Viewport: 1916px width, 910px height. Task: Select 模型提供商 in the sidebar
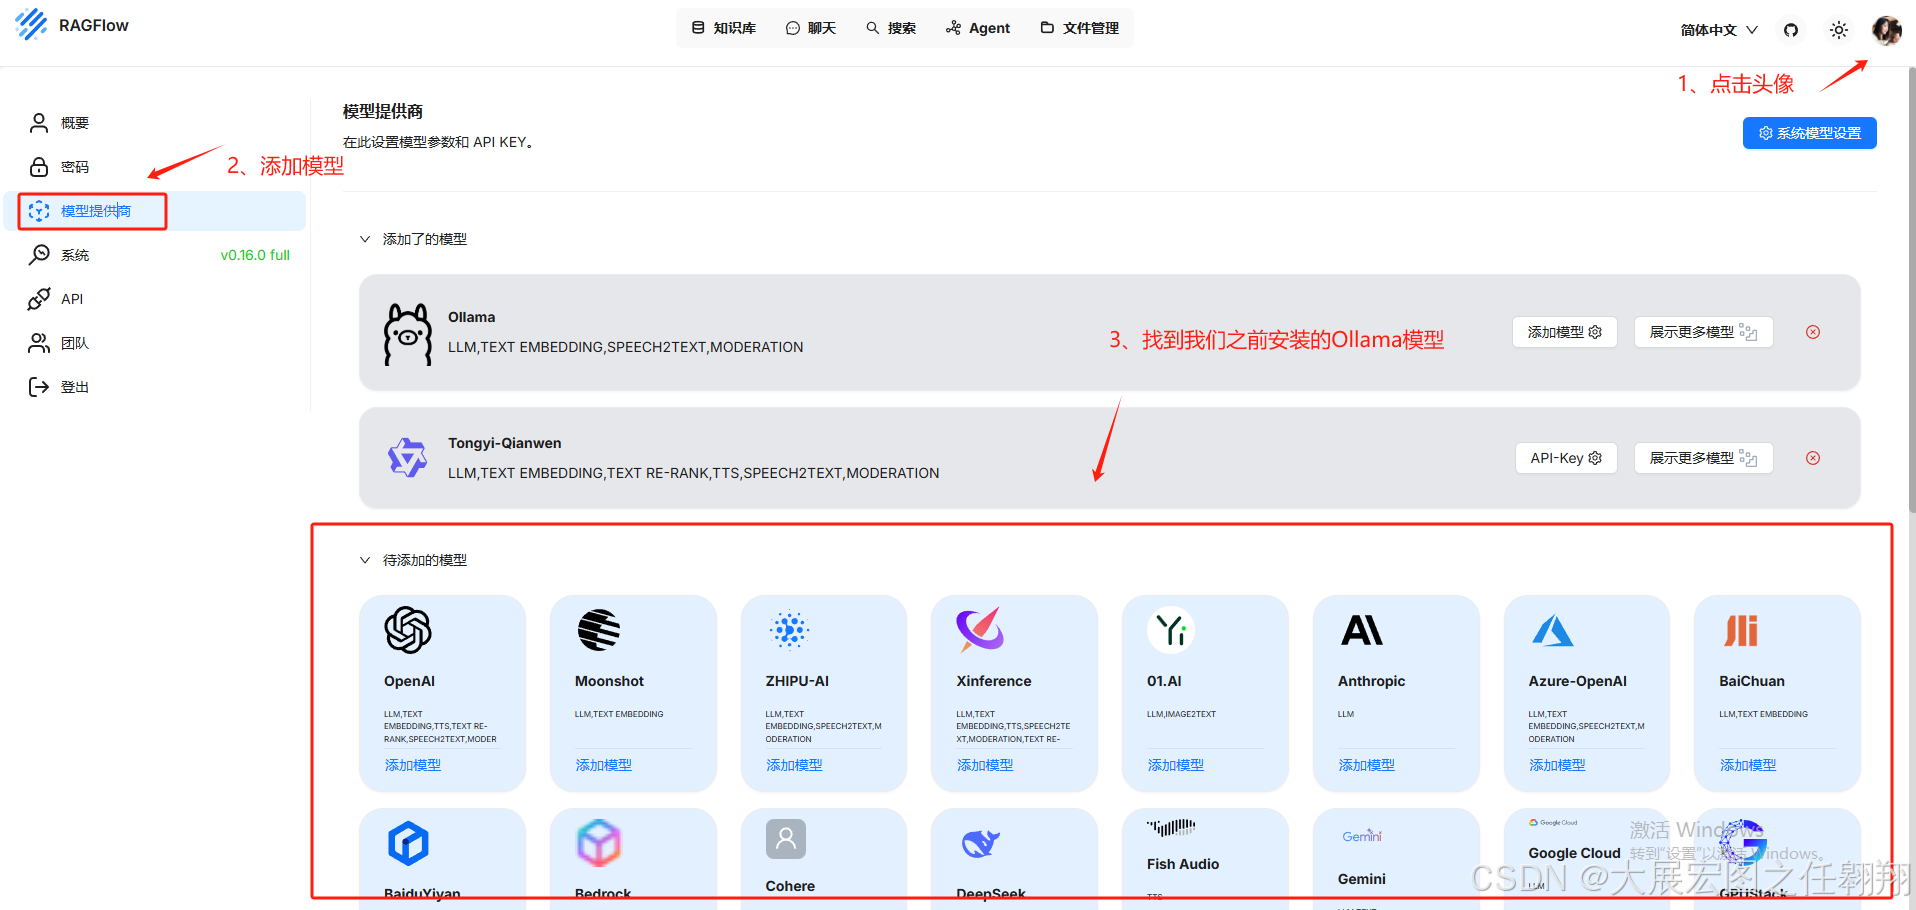(x=155, y=211)
